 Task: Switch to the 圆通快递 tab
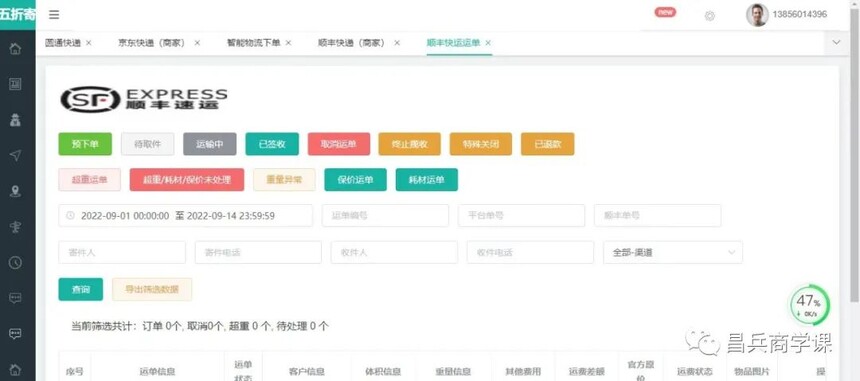tap(63, 43)
